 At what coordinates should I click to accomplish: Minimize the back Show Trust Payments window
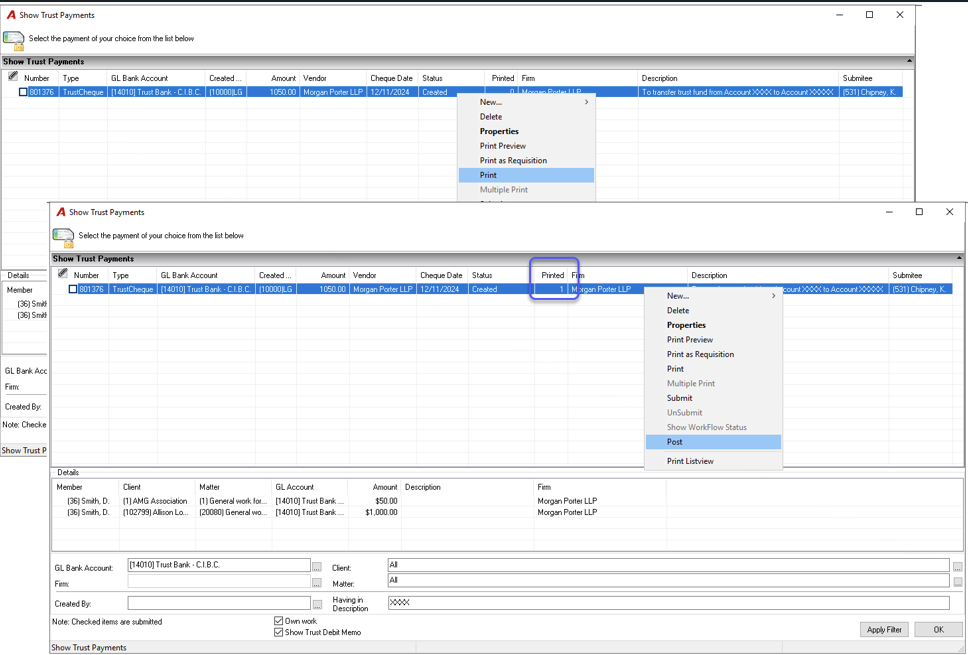840,15
